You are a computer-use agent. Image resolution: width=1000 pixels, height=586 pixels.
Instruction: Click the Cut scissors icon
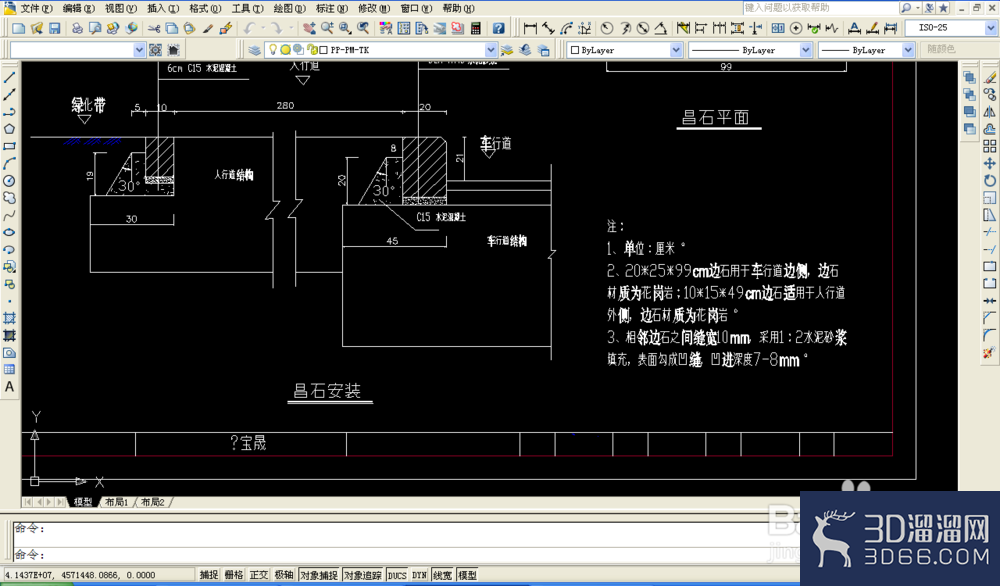(x=154, y=28)
